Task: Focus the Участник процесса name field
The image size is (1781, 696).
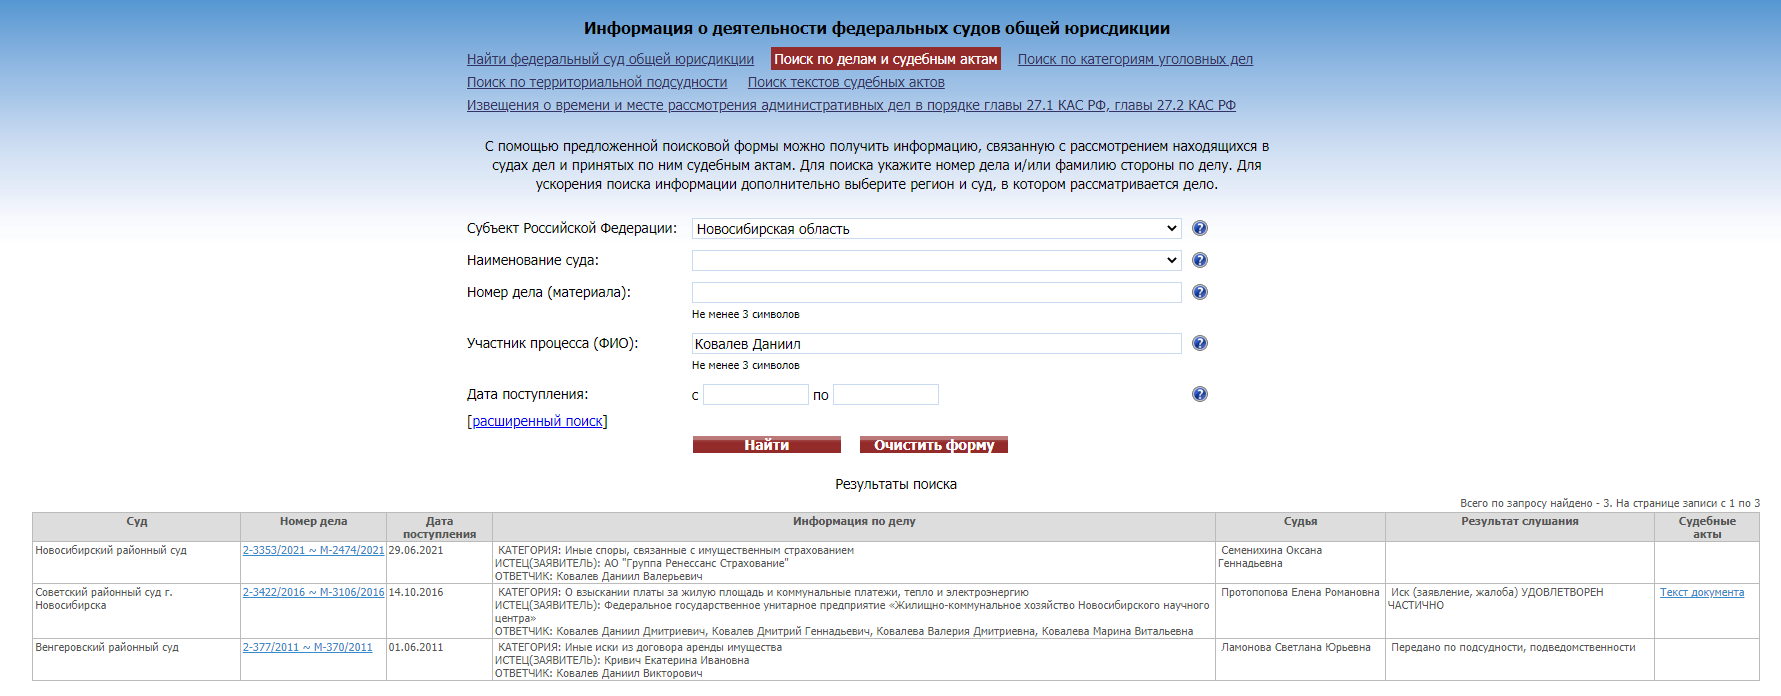Action: tap(936, 344)
